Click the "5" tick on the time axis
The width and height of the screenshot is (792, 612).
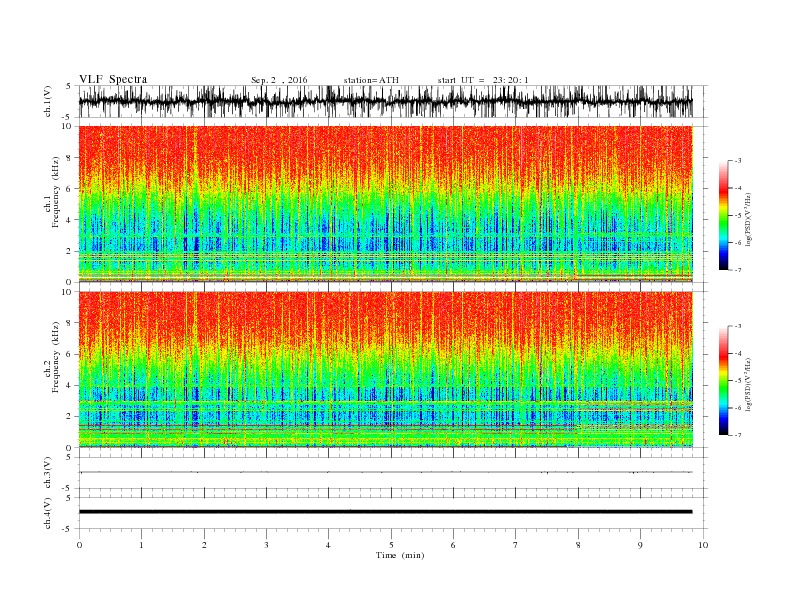click(391, 545)
